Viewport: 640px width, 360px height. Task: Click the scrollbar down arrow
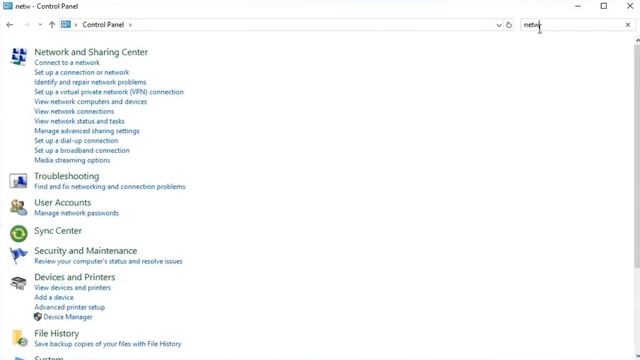(x=637, y=356)
